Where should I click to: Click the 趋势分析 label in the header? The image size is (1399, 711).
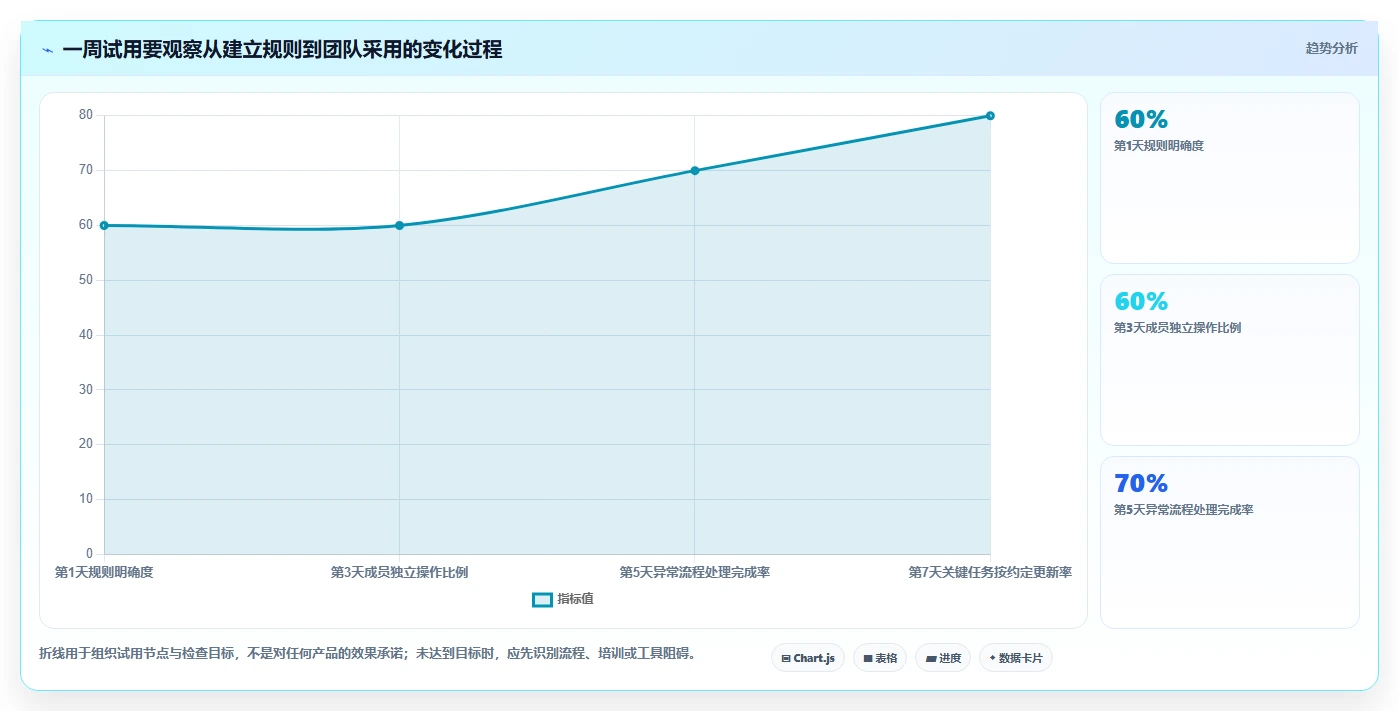click(x=1331, y=48)
